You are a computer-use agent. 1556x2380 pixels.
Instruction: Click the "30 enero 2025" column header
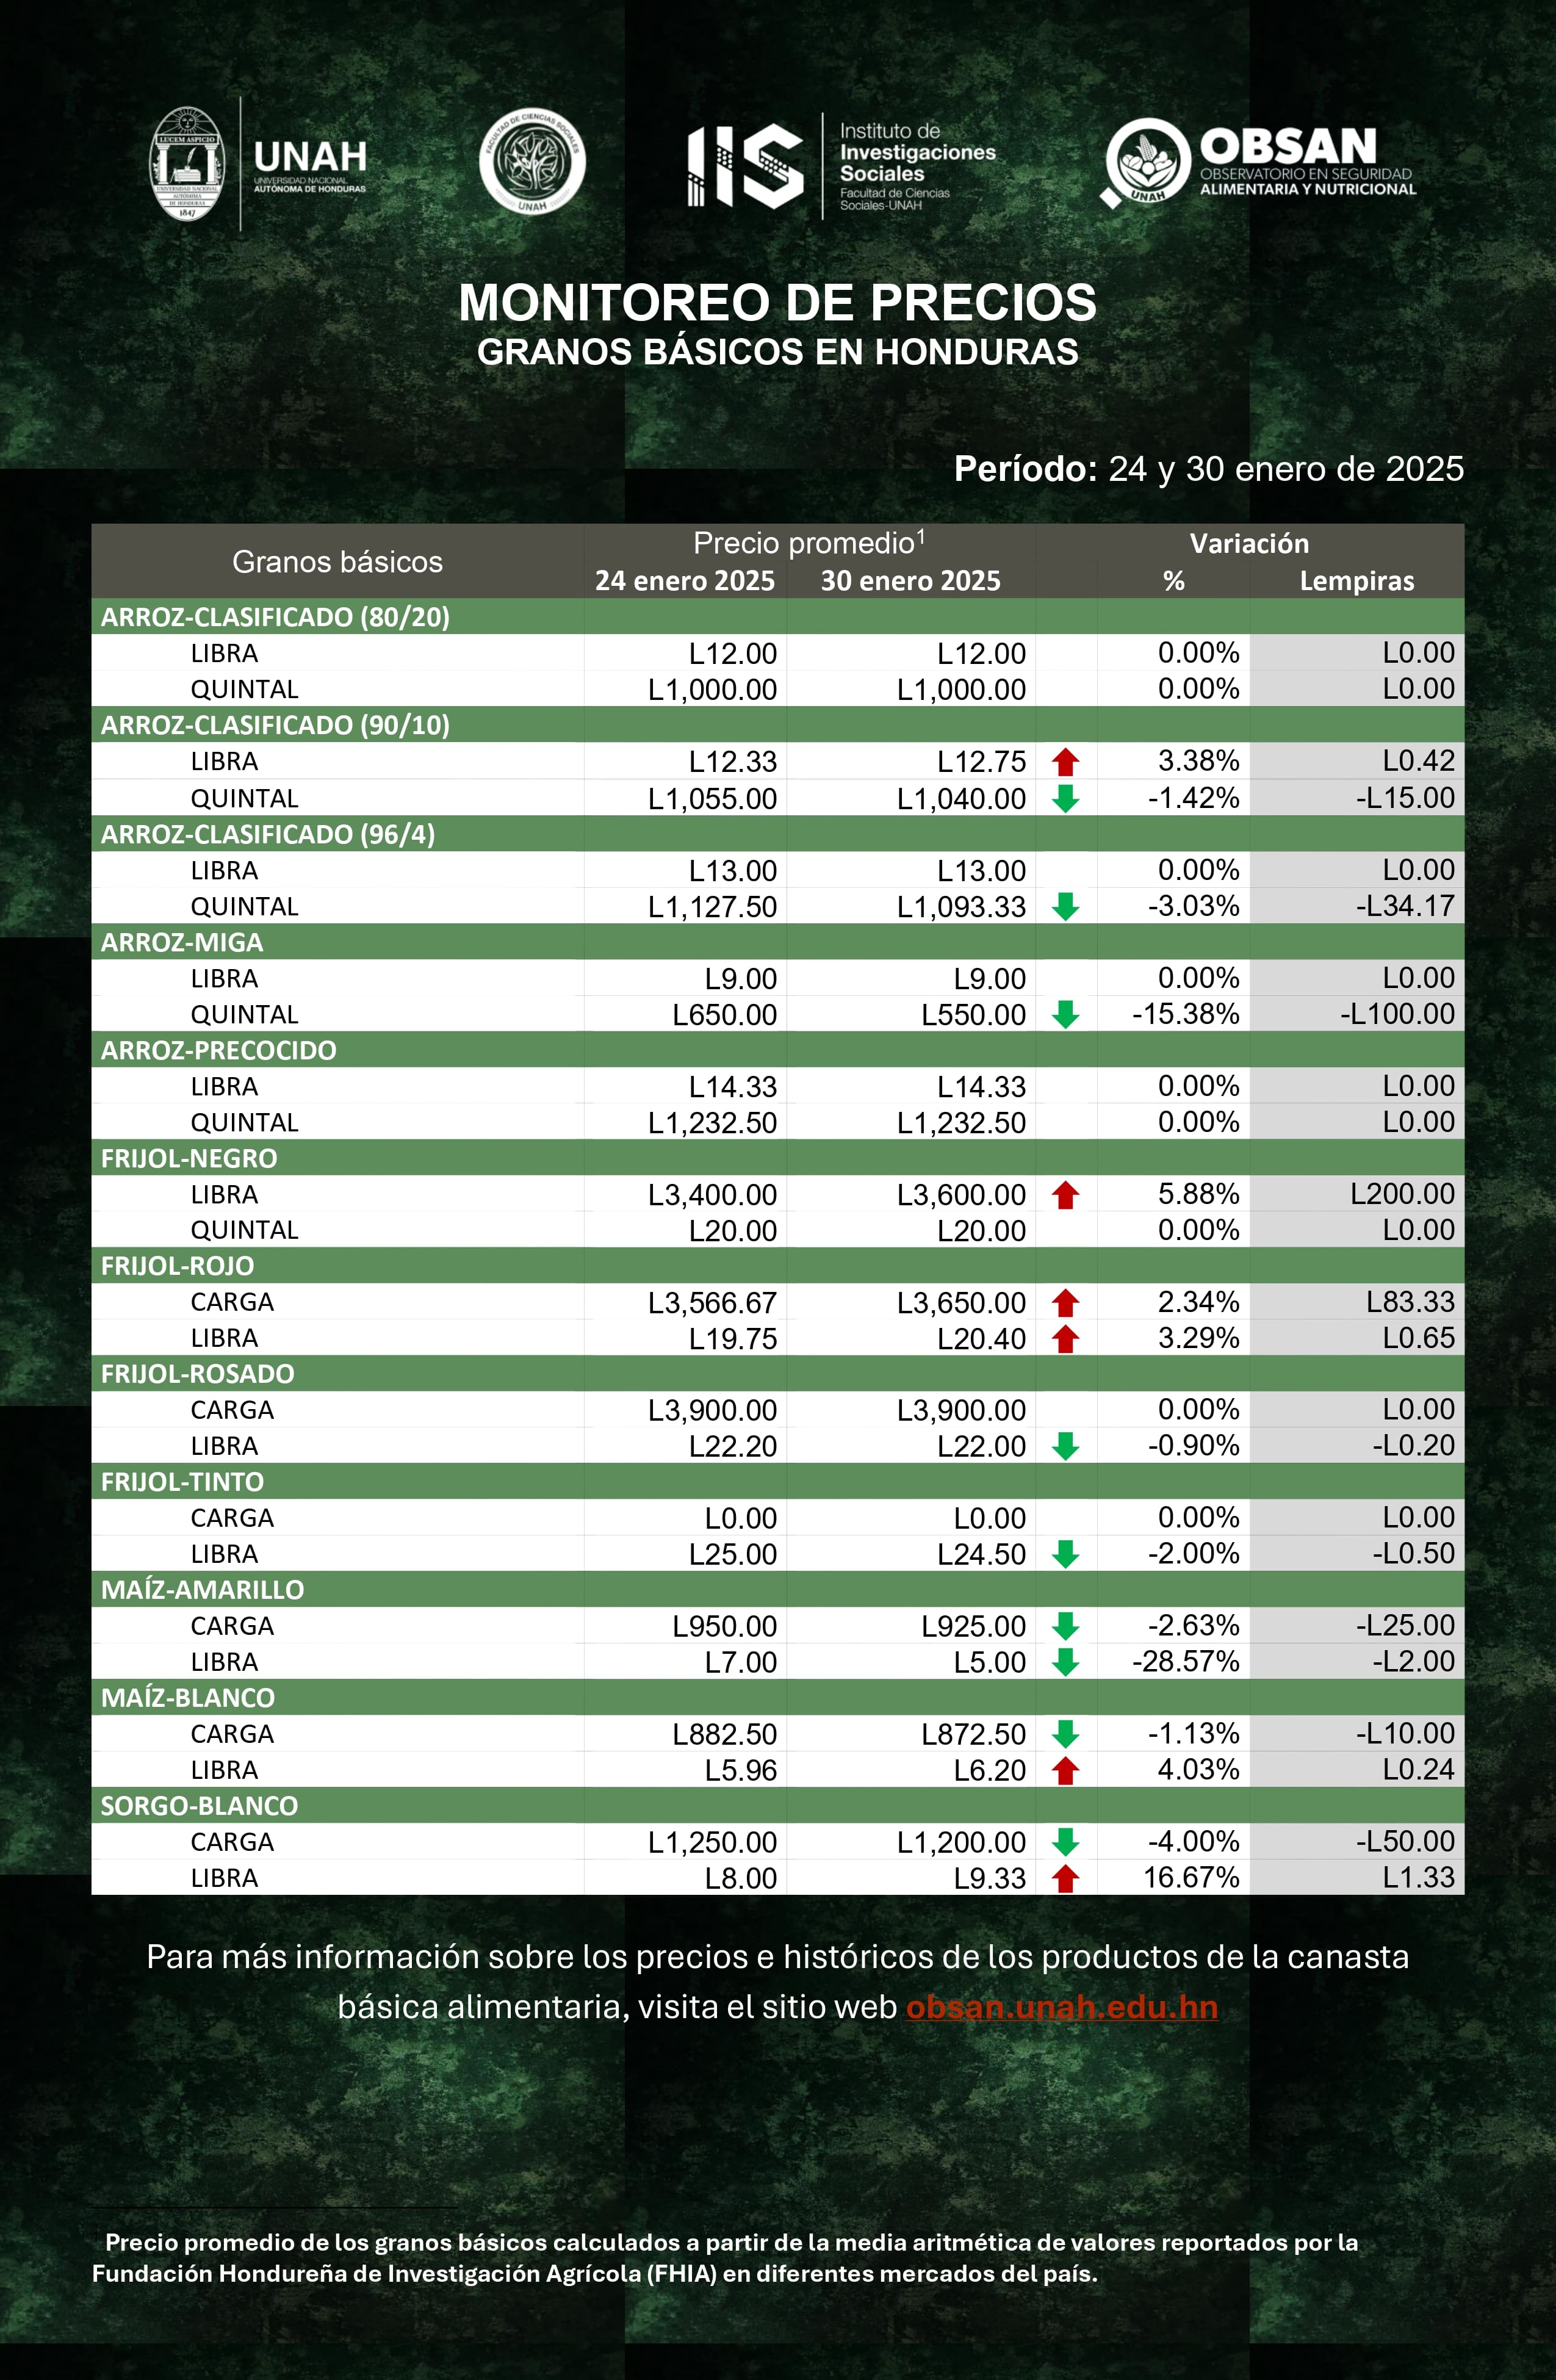pyautogui.click(x=910, y=581)
